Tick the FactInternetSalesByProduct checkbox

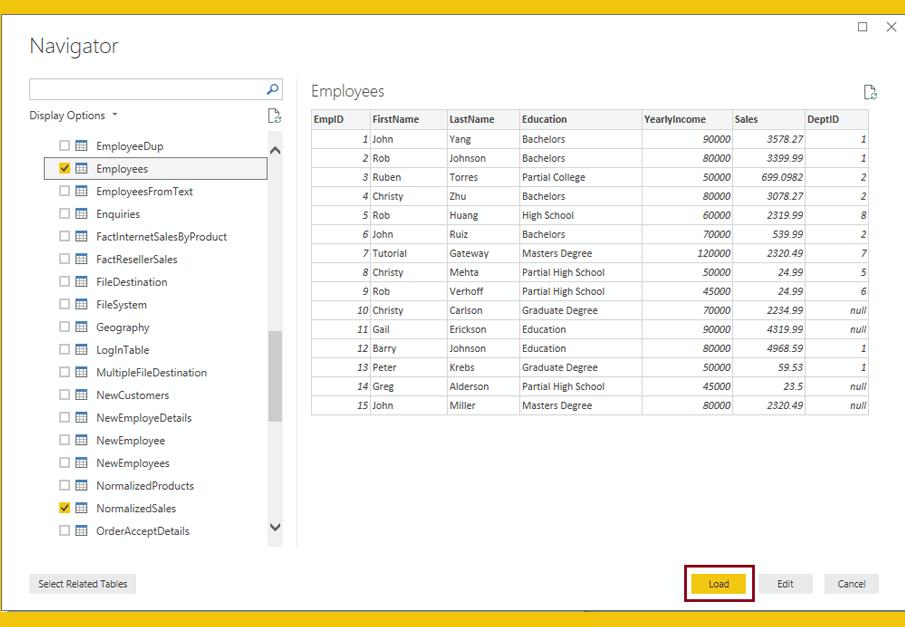tap(65, 236)
